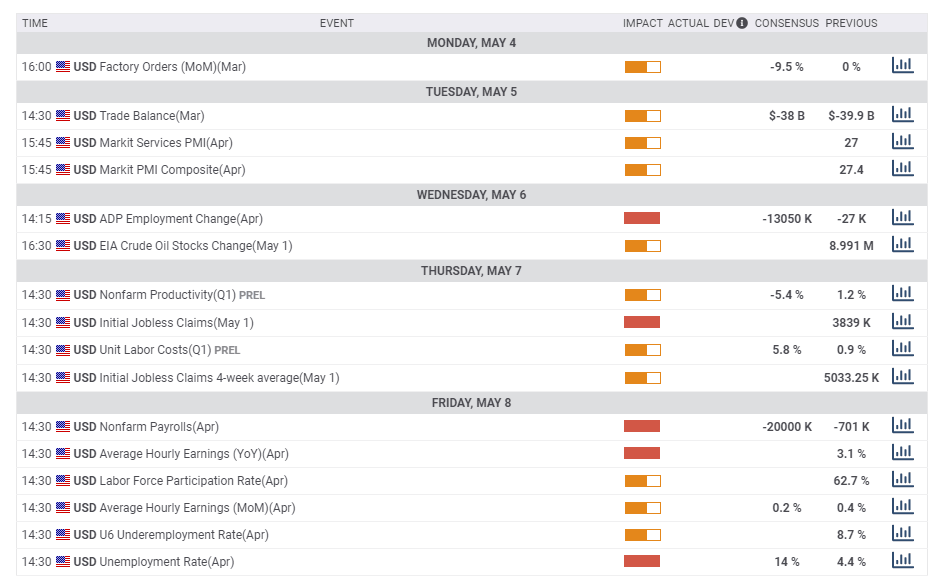The width and height of the screenshot is (935, 576).
Task: Open the Nonfarm Payrolls(Apr) event
Action: click(x=159, y=427)
